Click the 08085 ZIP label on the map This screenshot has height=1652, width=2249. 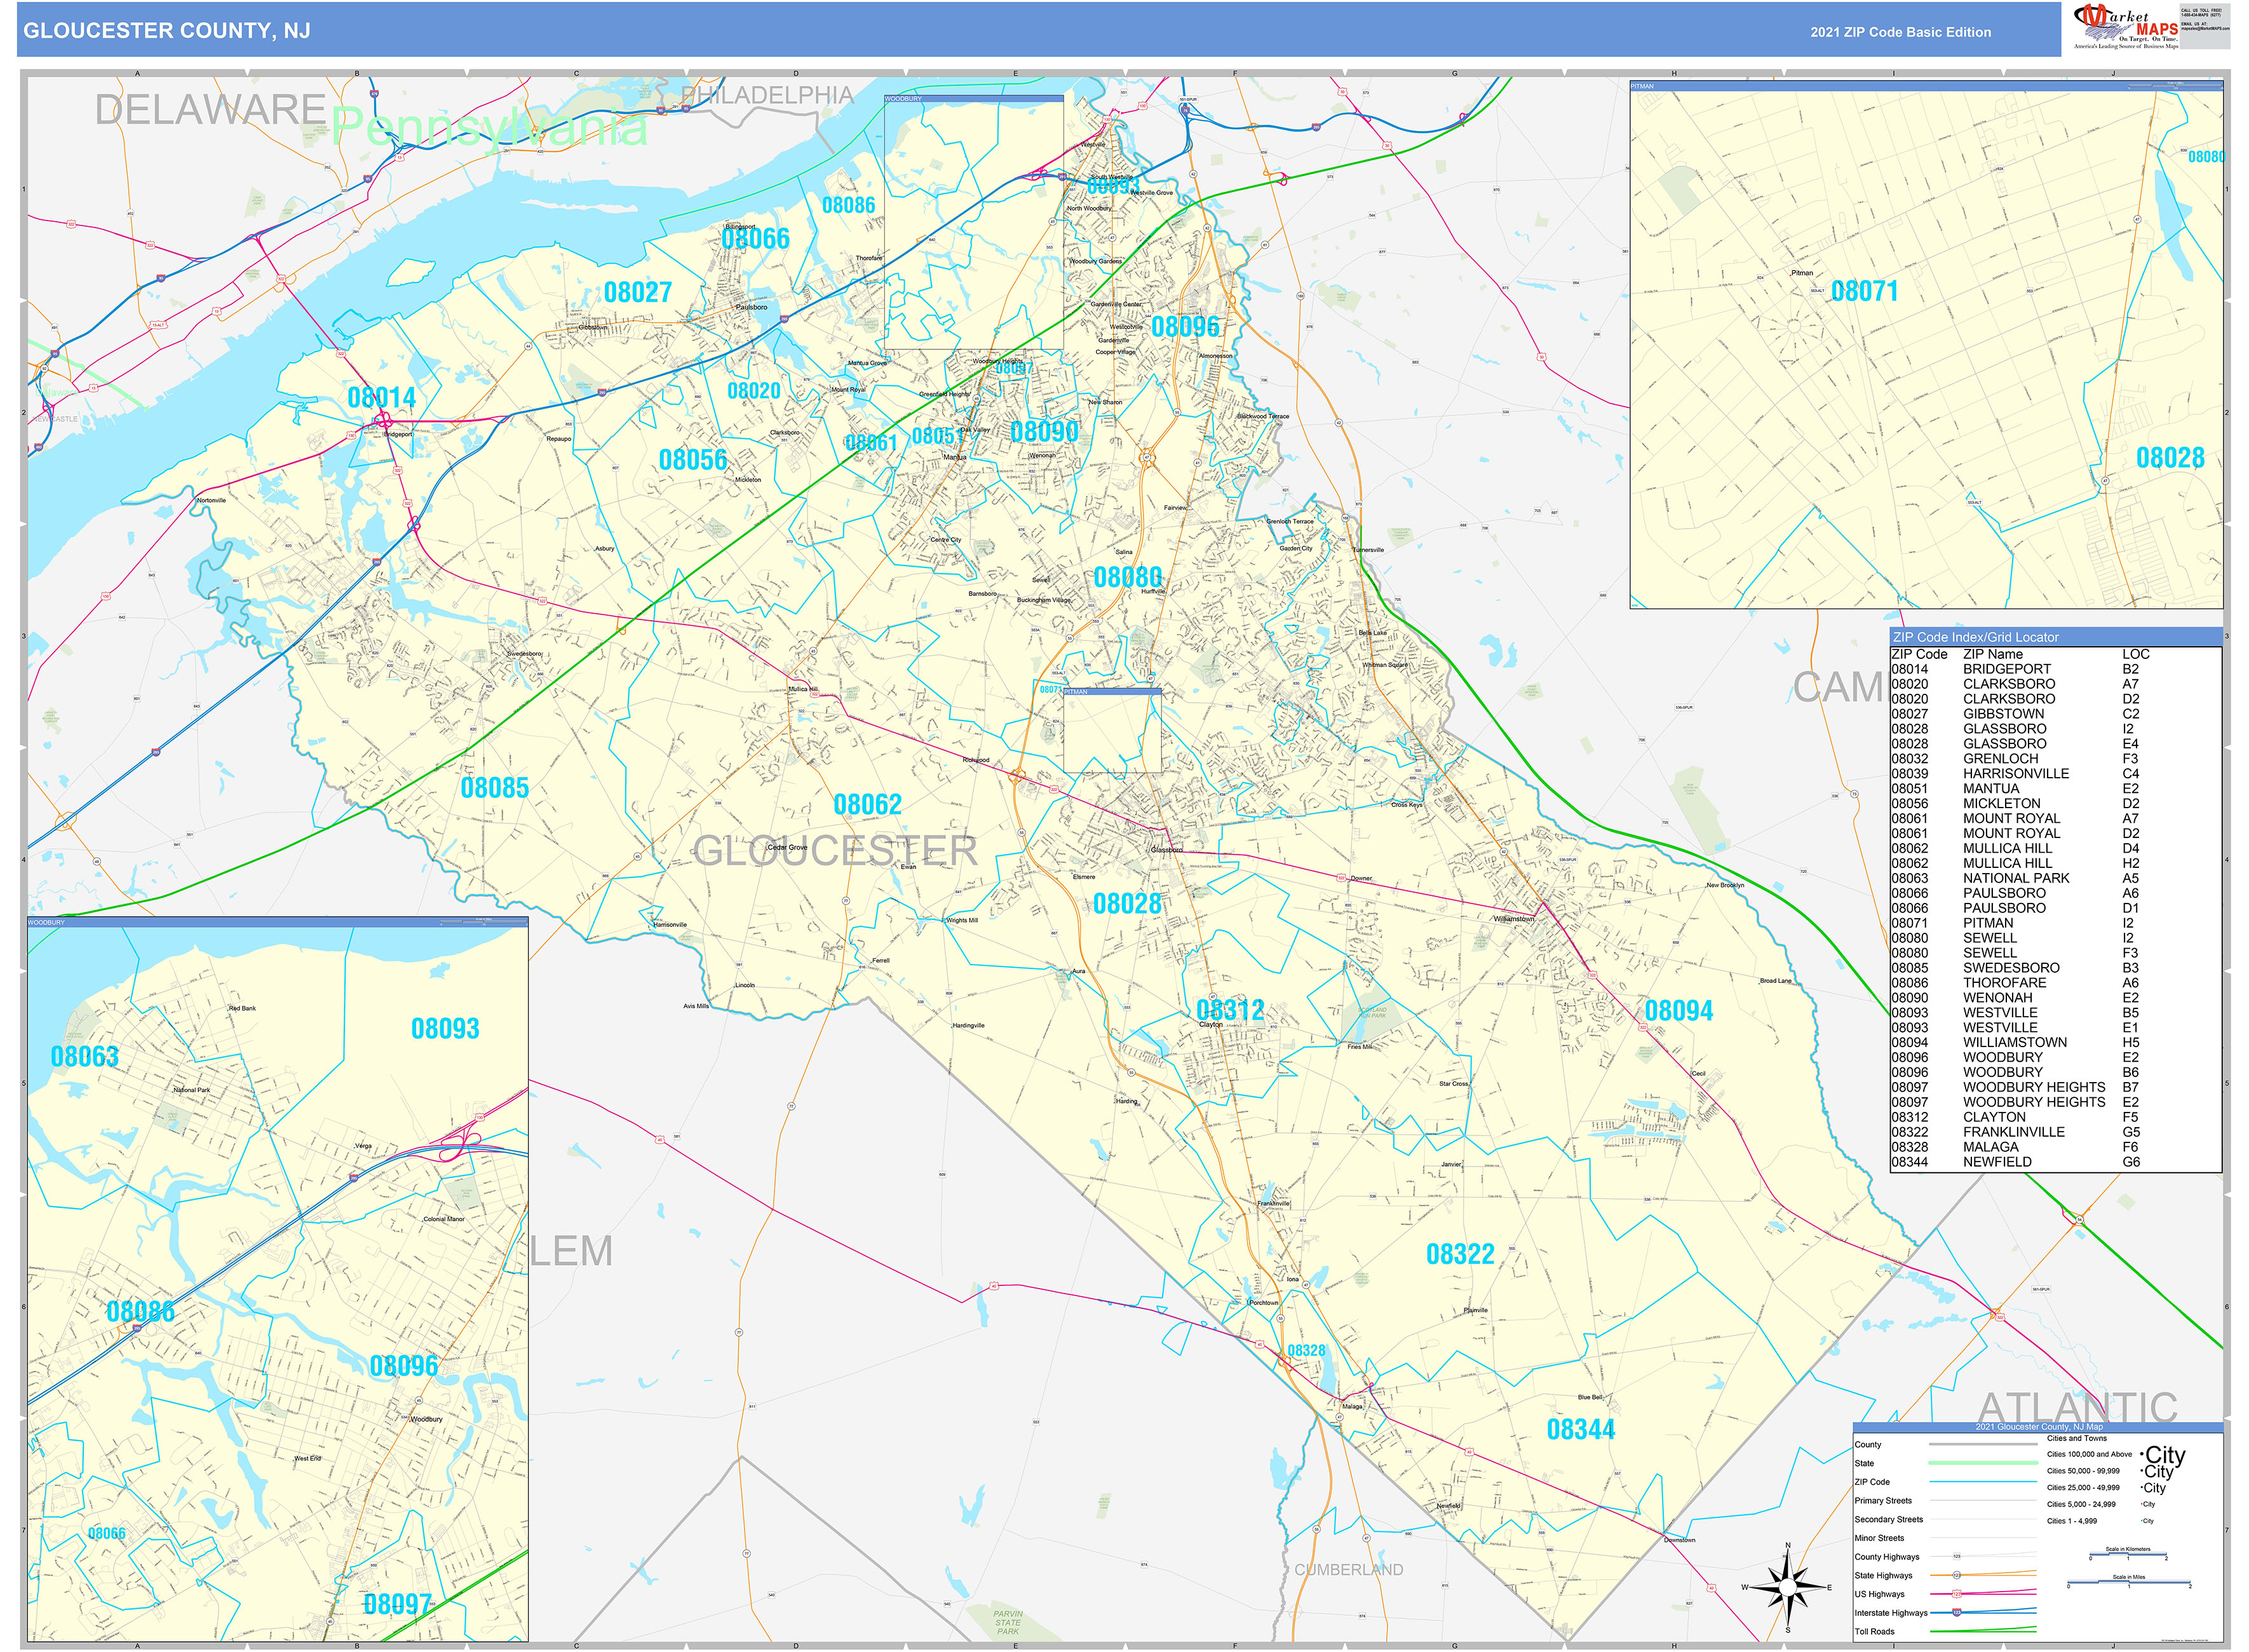(494, 788)
